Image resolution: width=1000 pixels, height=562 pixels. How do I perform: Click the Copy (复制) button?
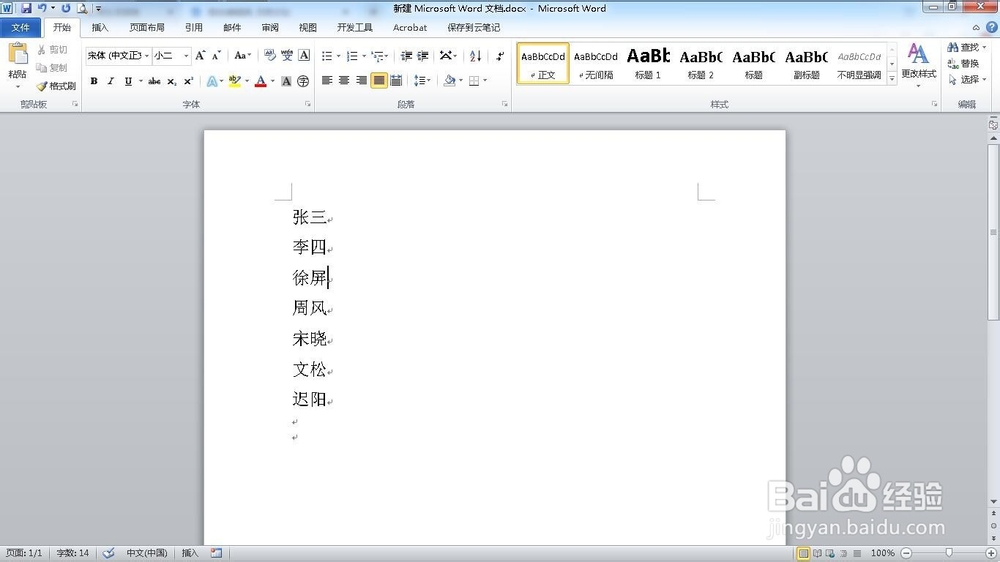52,68
